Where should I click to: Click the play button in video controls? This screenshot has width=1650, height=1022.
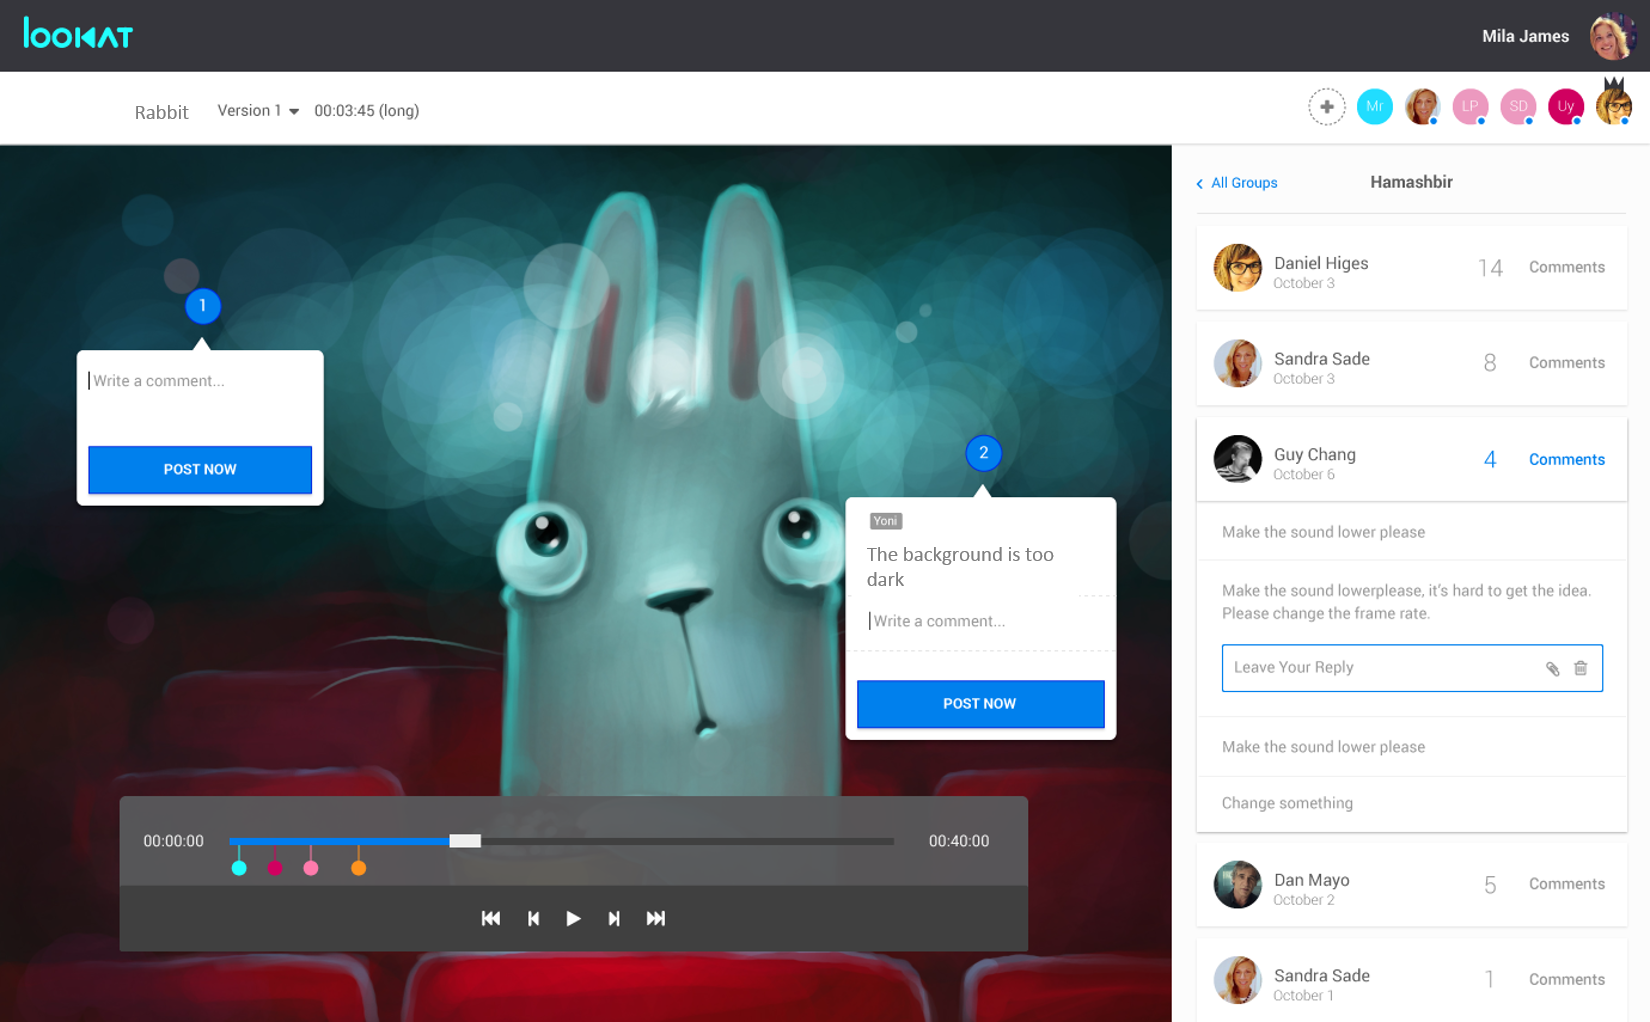pyautogui.click(x=573, y=918)
